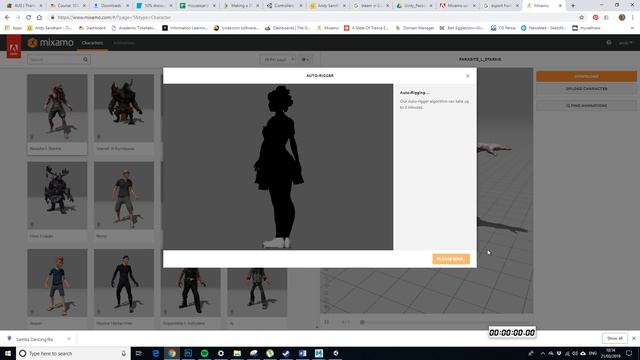This screenshot has height=360, width=640.
Task: Click the animation play/pause control
Action: click(x=327, y=322)
